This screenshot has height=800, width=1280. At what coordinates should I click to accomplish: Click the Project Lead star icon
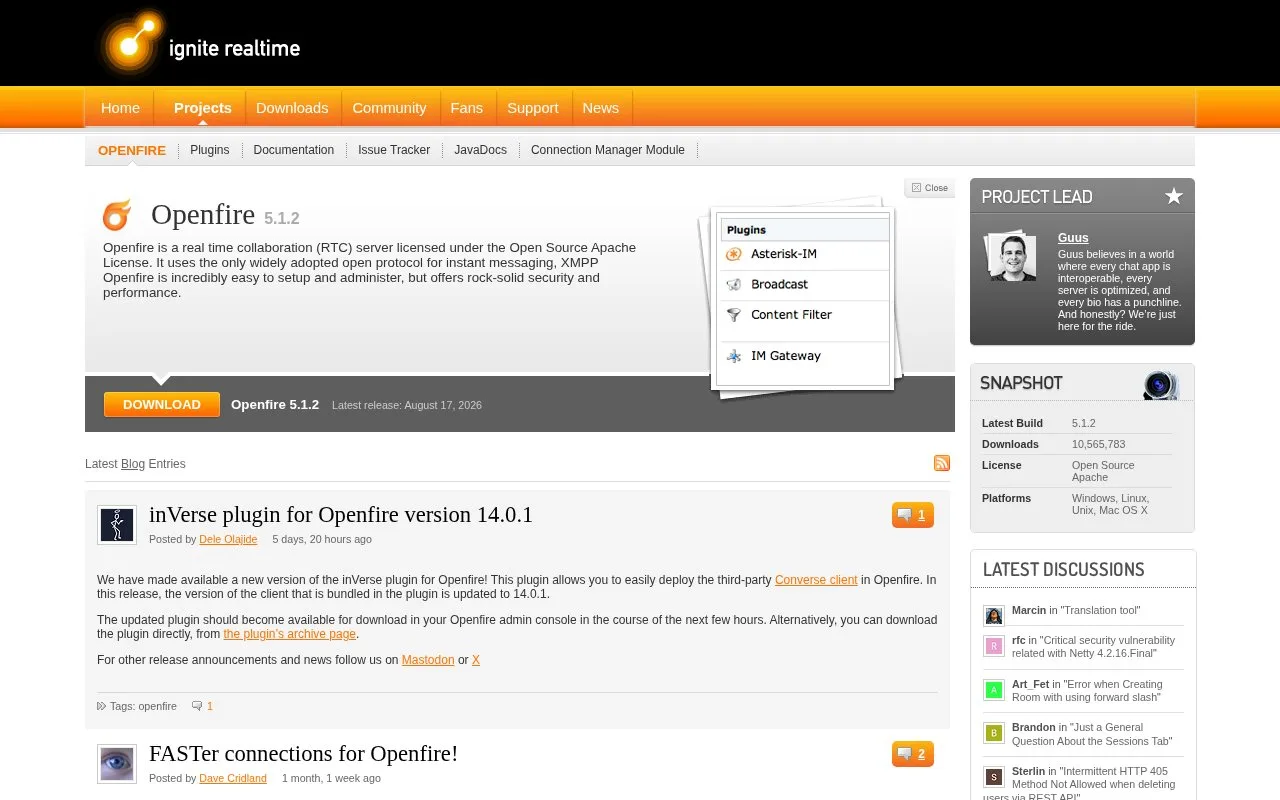[1174, 196]
